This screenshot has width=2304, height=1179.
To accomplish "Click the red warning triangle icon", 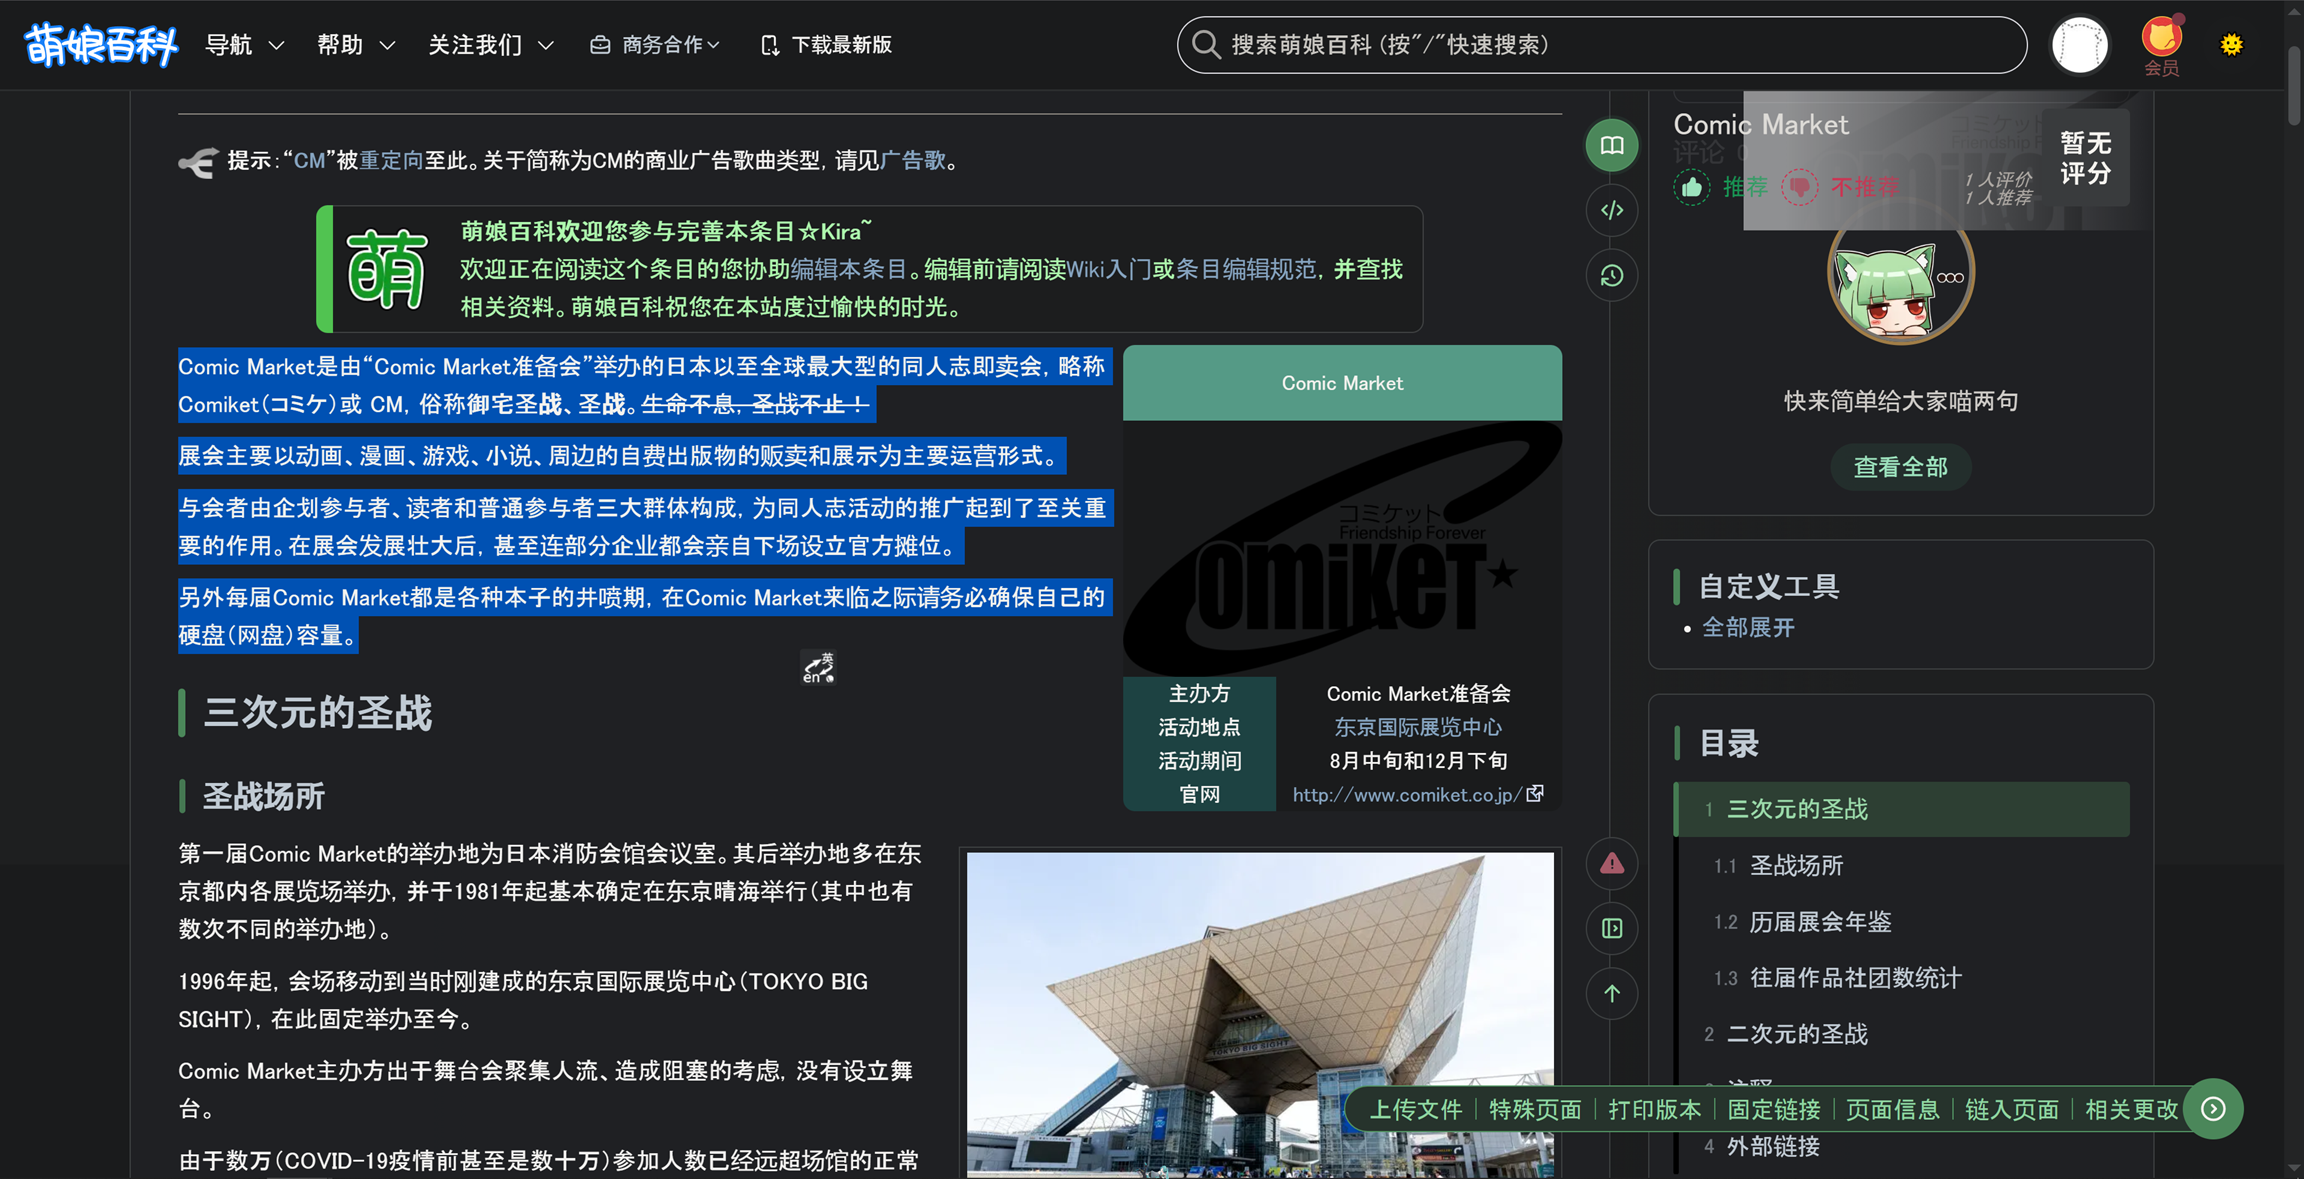I will [1611, 864].
